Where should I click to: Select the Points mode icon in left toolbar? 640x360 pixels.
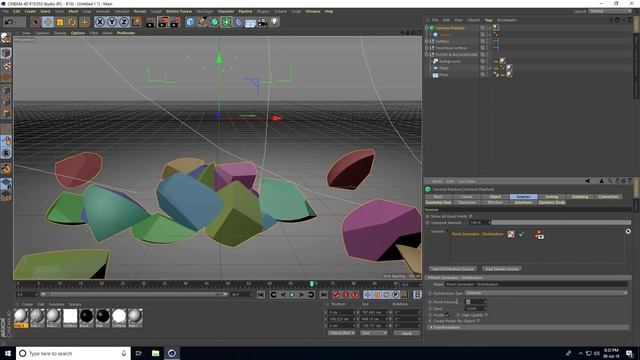(x=6, y=89)
